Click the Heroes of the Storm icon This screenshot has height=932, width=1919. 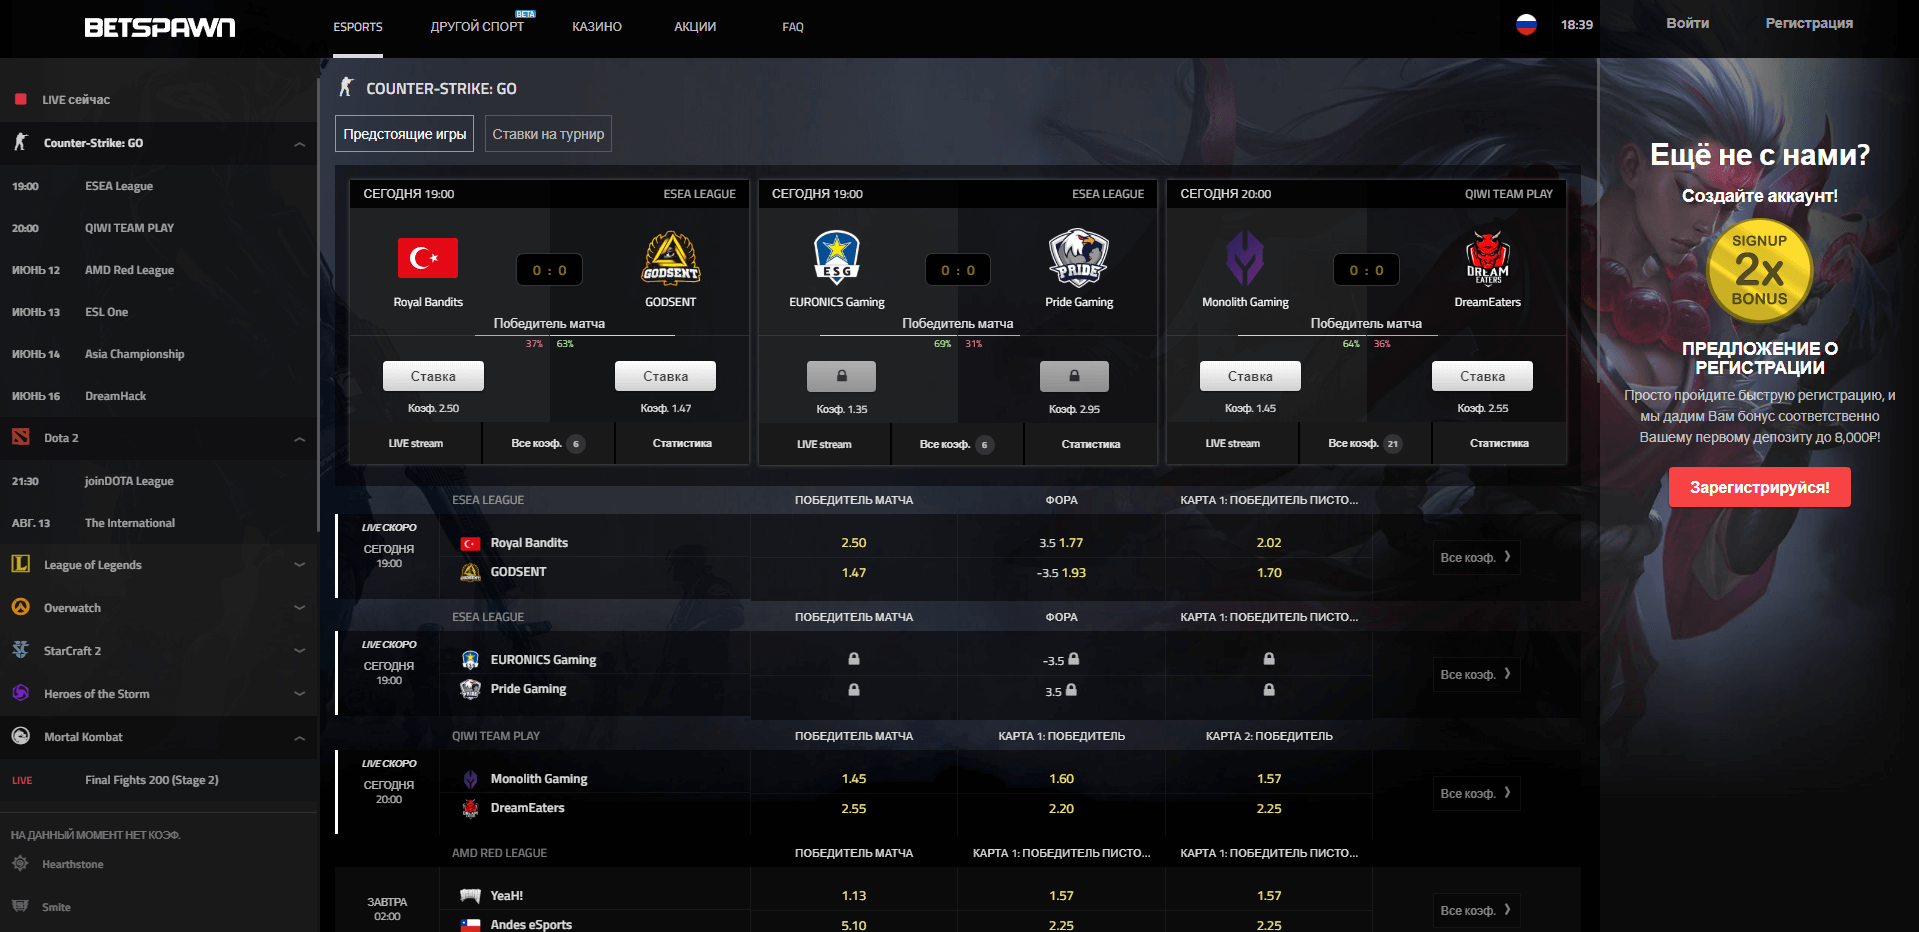[21, 693]
